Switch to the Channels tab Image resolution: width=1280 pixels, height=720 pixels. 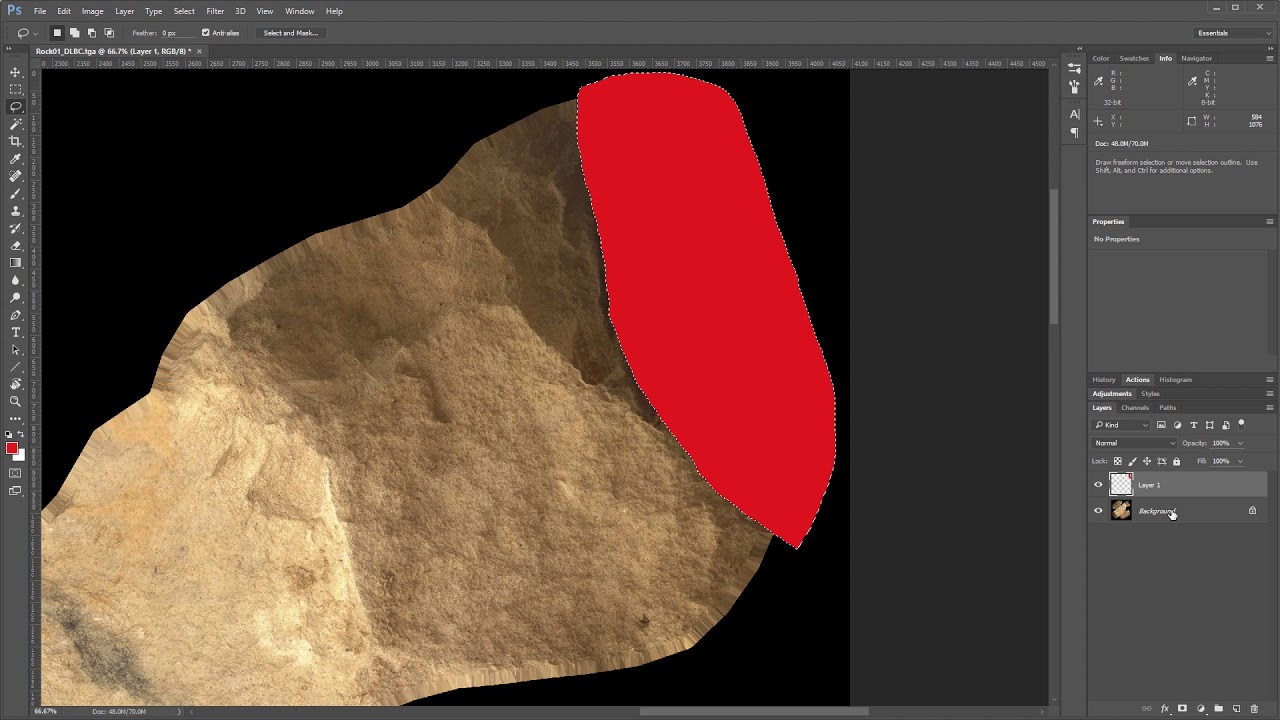click(1135, 408)
